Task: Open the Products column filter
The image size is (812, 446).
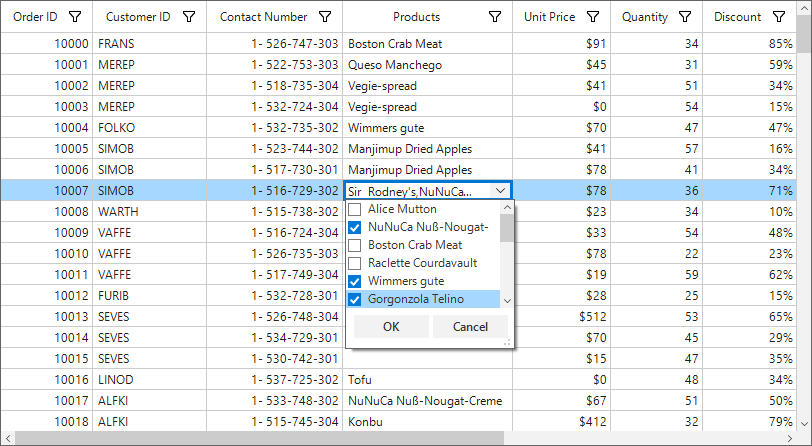Action: tap(495, 17)
